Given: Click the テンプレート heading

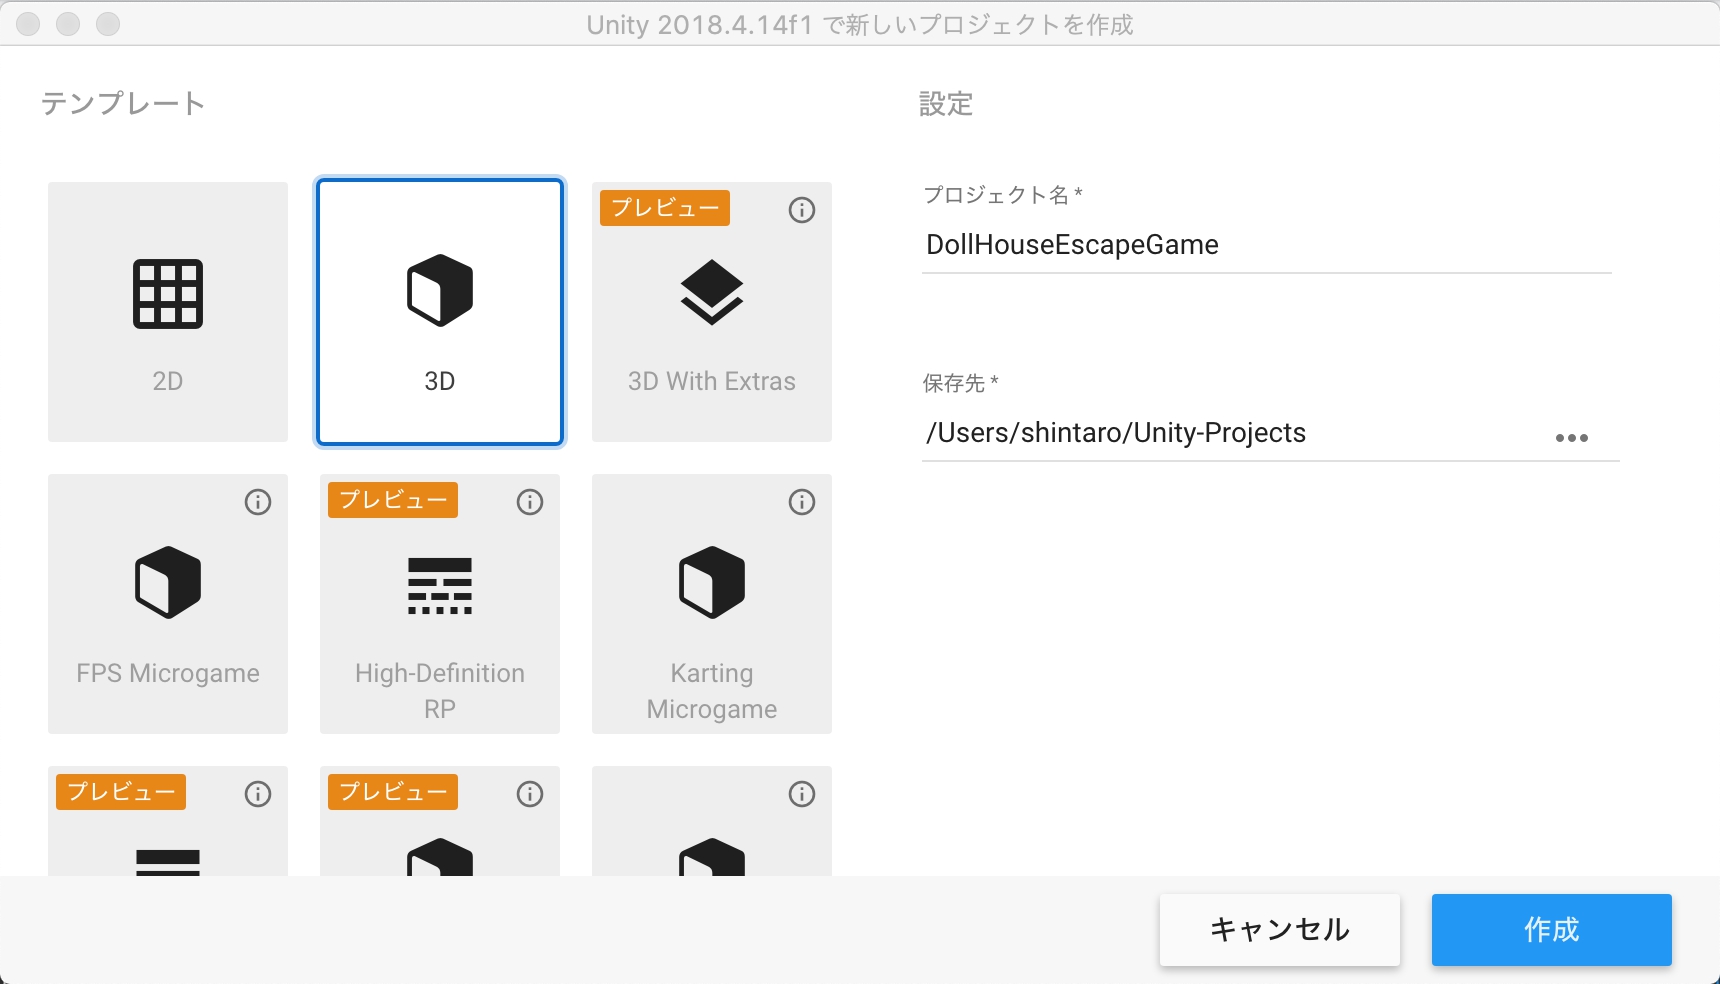Looking at the screenshot, I should [x=123, y=104].
